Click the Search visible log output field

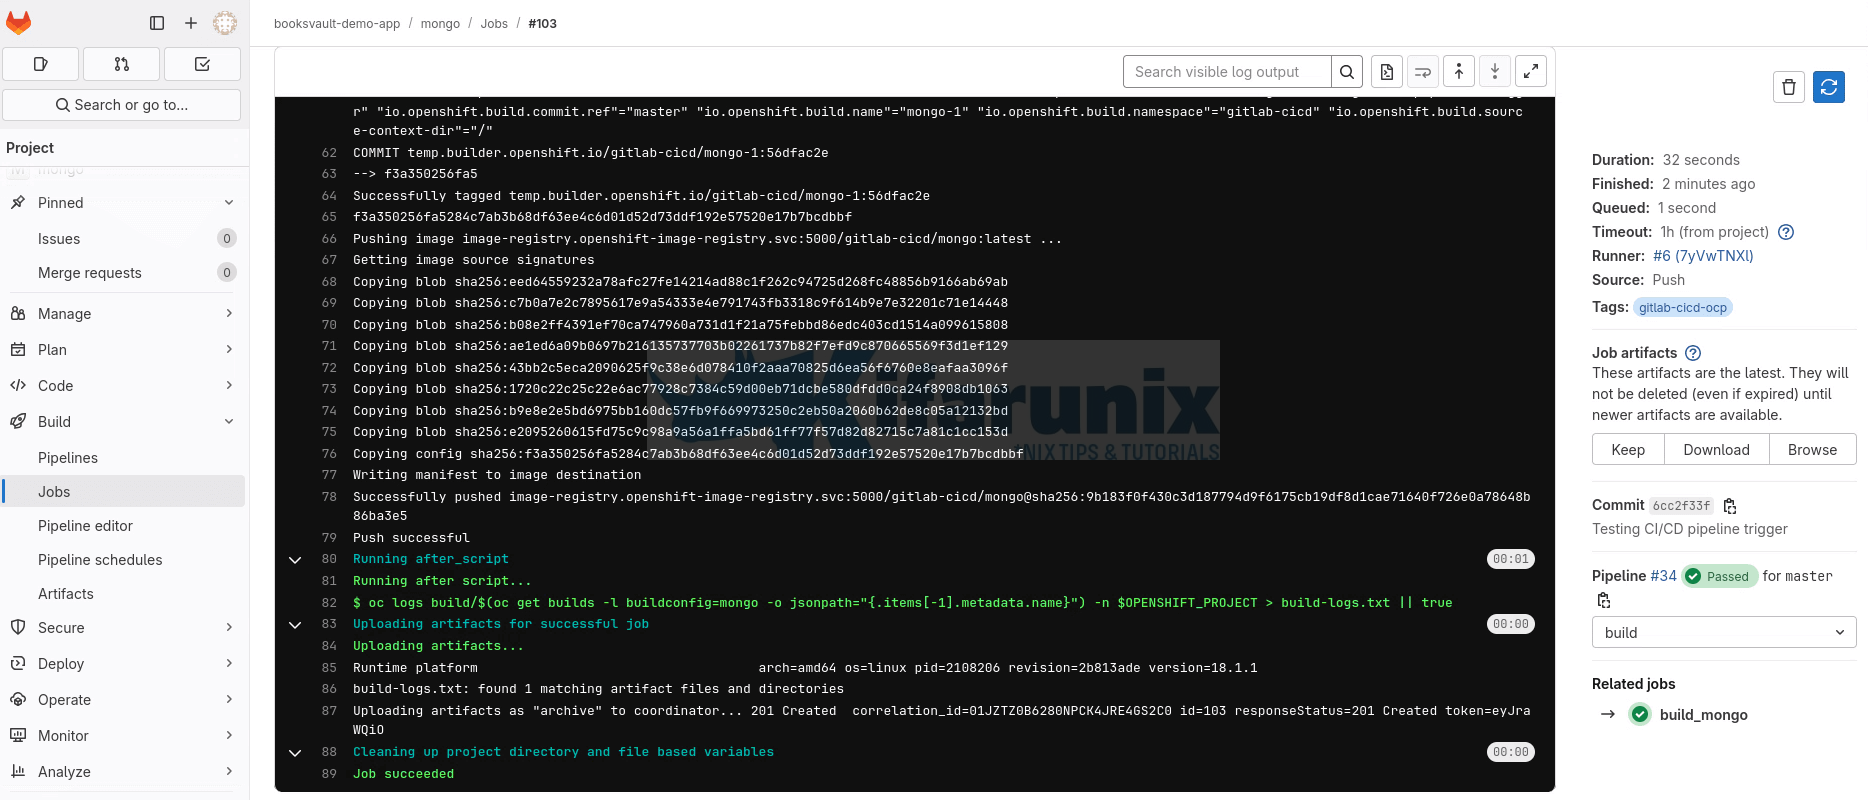coord(1227,72)
